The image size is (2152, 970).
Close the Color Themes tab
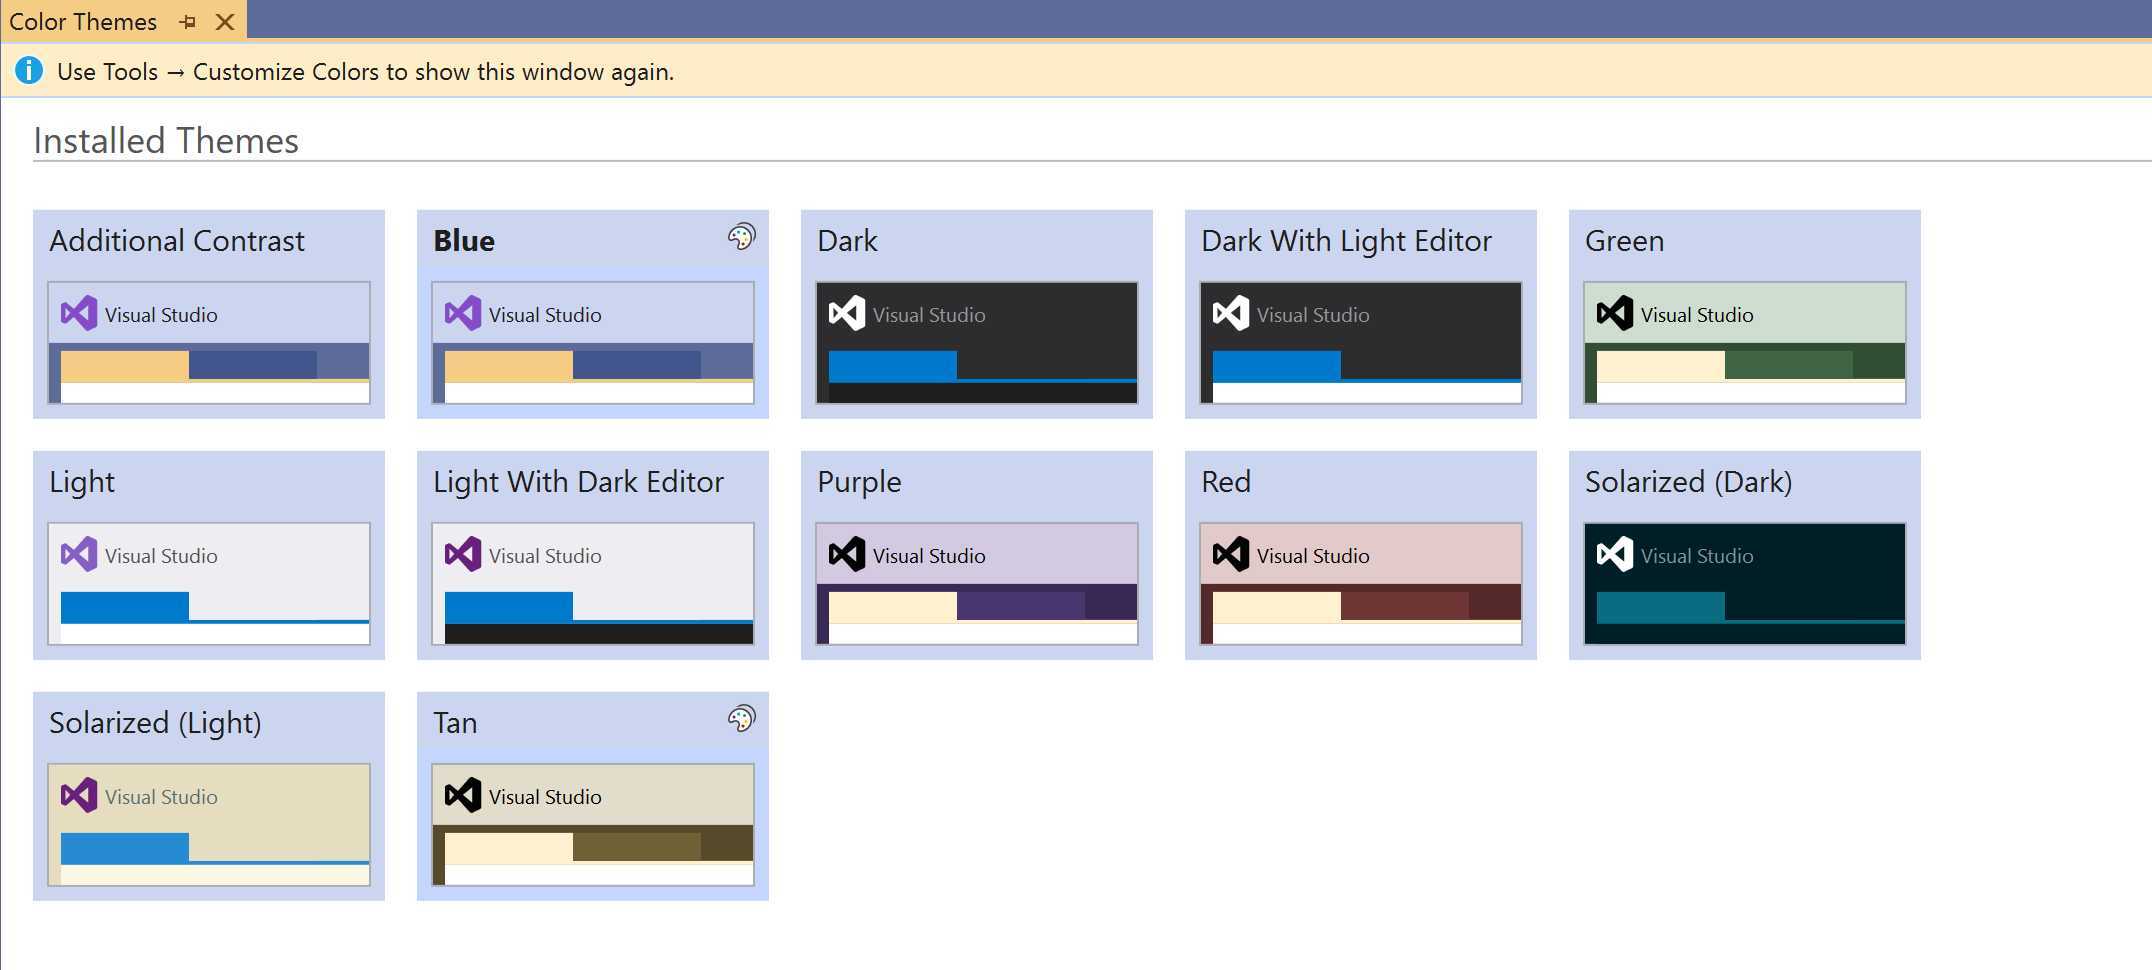pos(225,22)
